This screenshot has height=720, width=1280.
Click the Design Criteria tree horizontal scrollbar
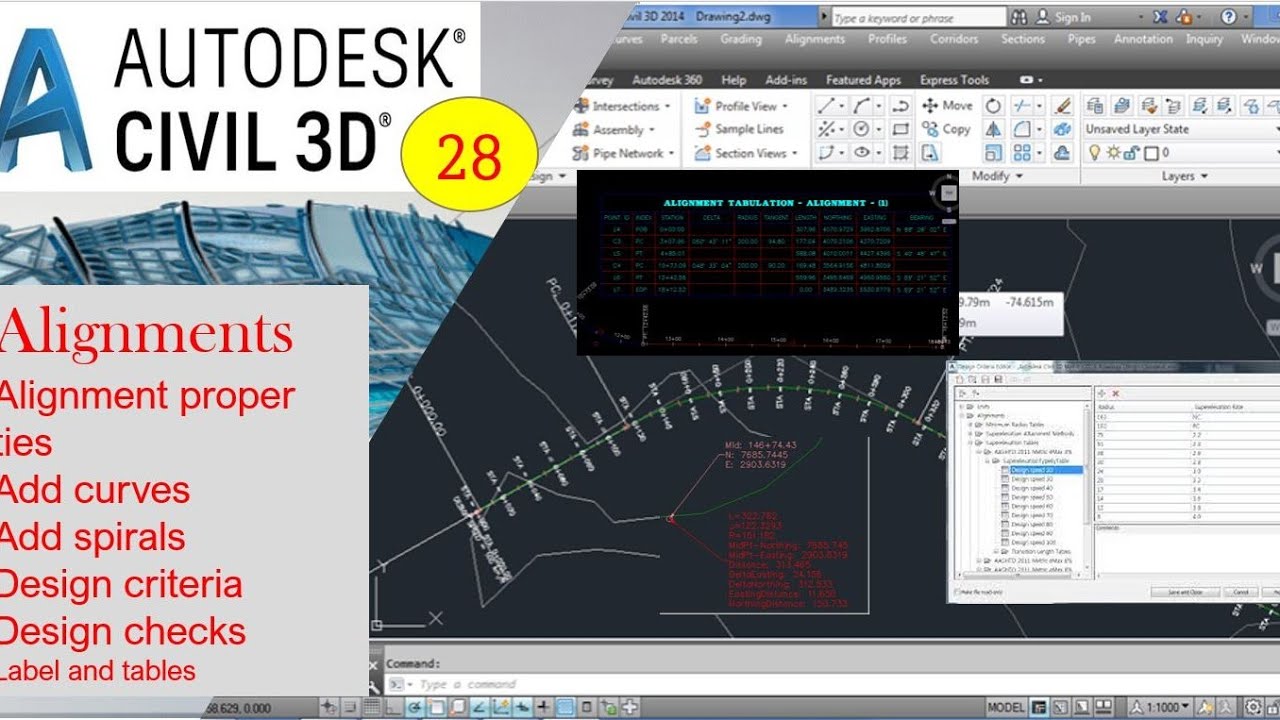coord(1018,575)
